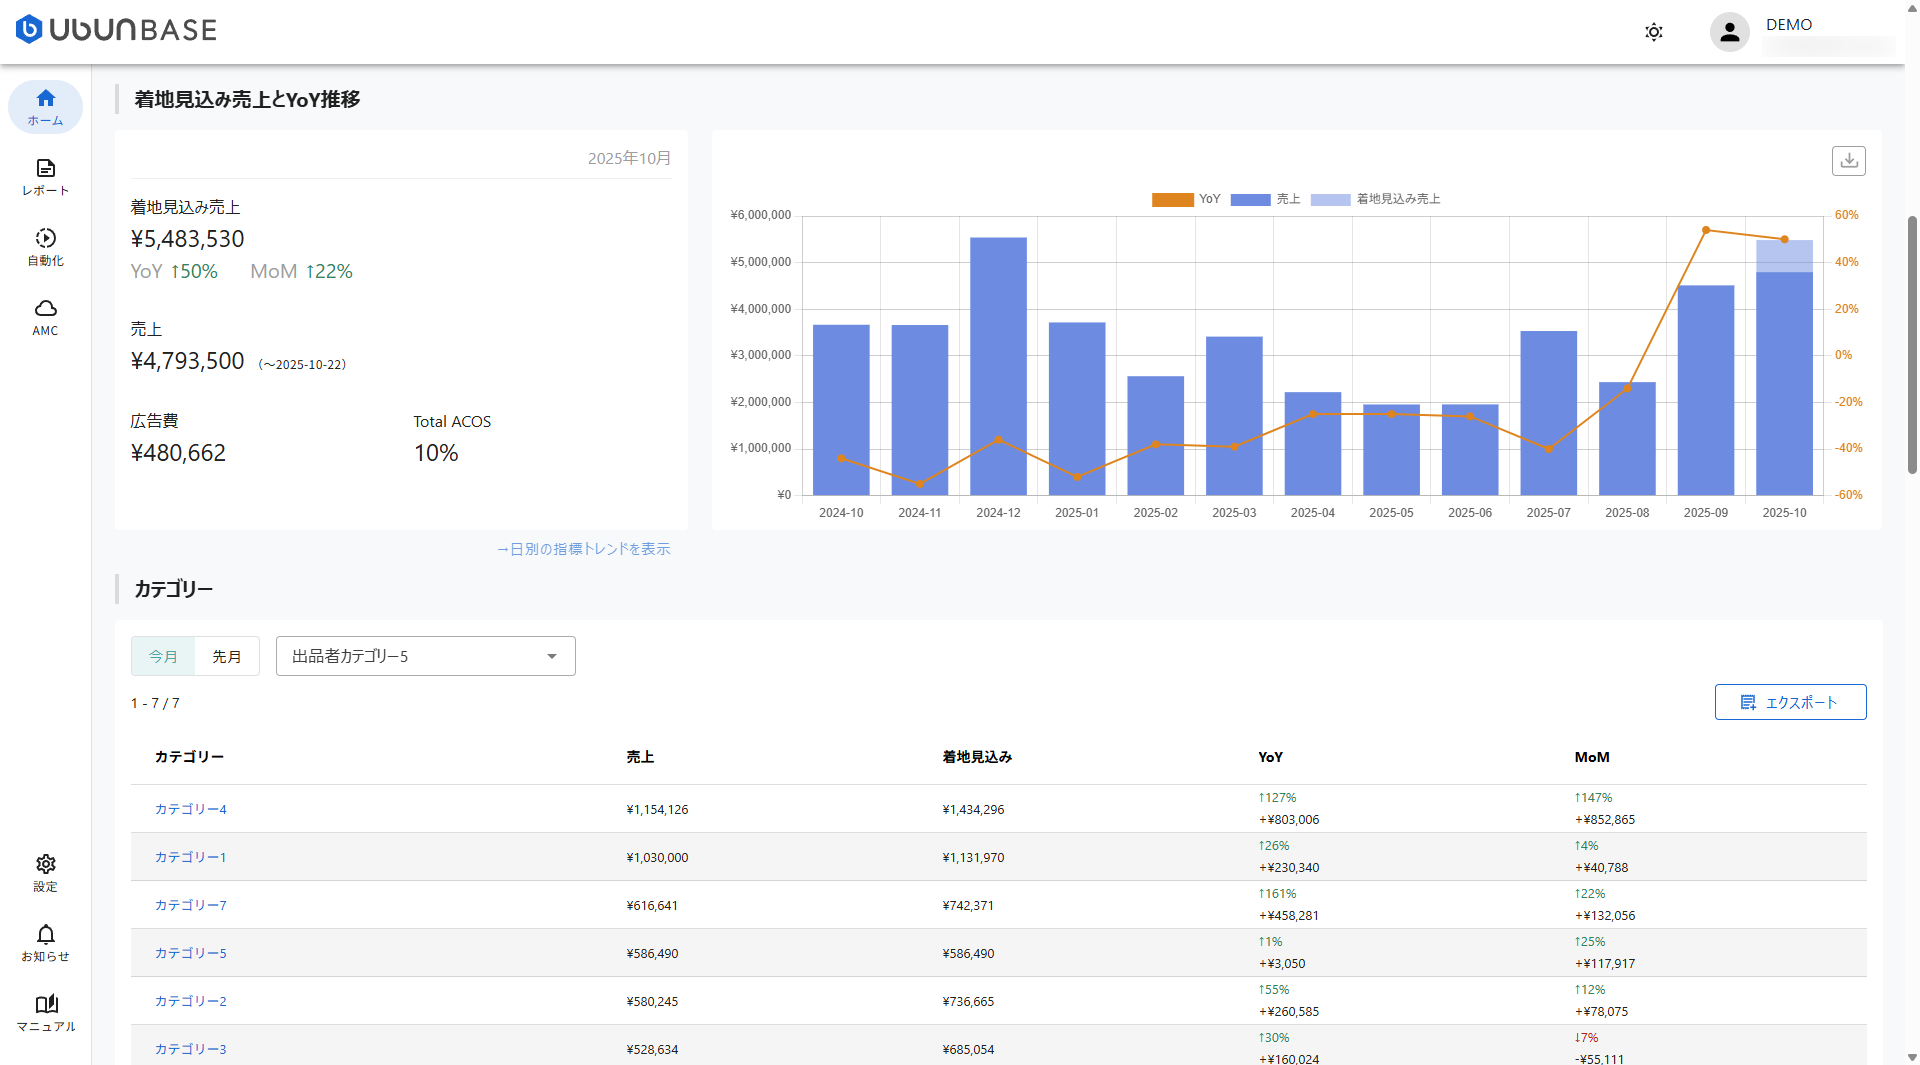Viewport: 1920px width, 1065px height.
Task: Open the DEMO user account menu
Action: pyautogui.click(x=1730, y=32)
